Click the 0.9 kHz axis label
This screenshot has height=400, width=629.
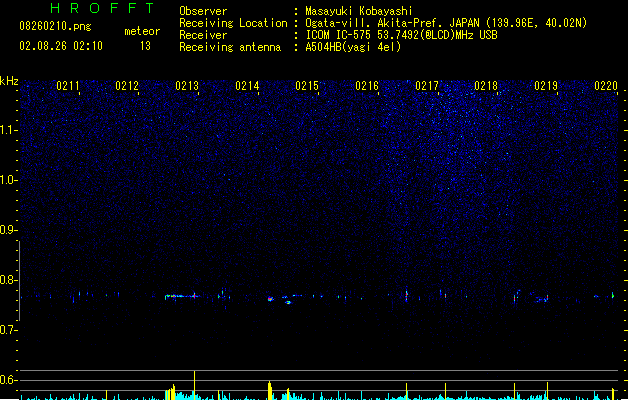click(8, 230)
